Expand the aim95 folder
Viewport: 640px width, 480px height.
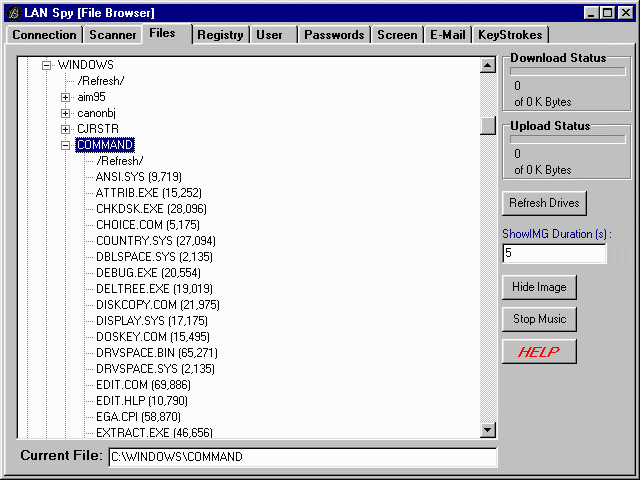click(x=65, y=97)
